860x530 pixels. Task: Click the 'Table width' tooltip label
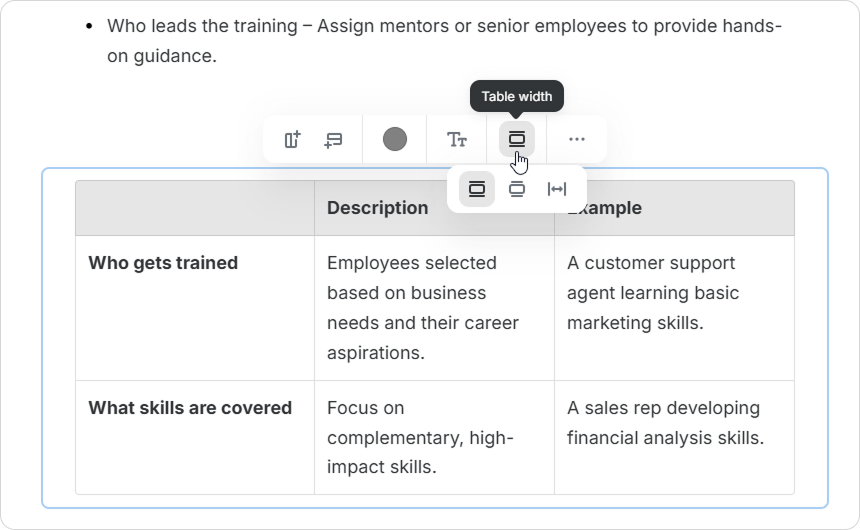click(x=517, y=97)
